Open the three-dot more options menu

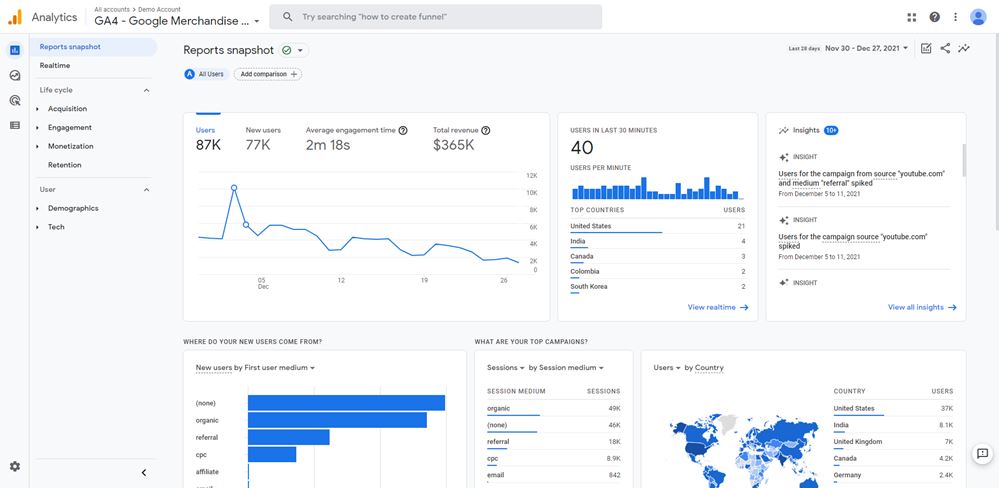point(955,17)
